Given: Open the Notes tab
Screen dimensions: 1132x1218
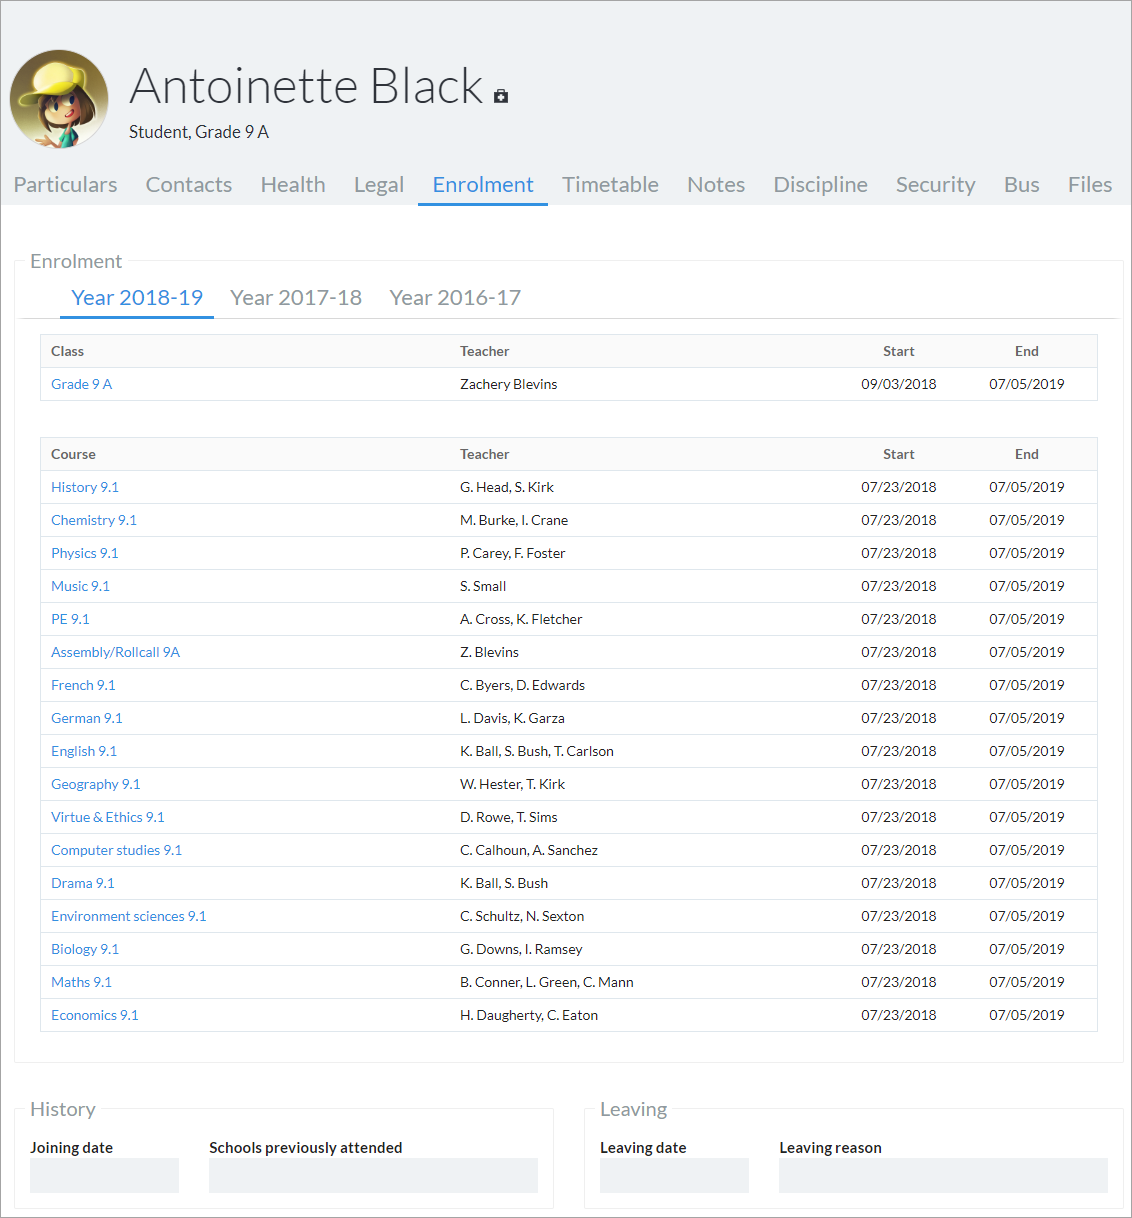Looking at the screenshot, I should coord(716,185).
